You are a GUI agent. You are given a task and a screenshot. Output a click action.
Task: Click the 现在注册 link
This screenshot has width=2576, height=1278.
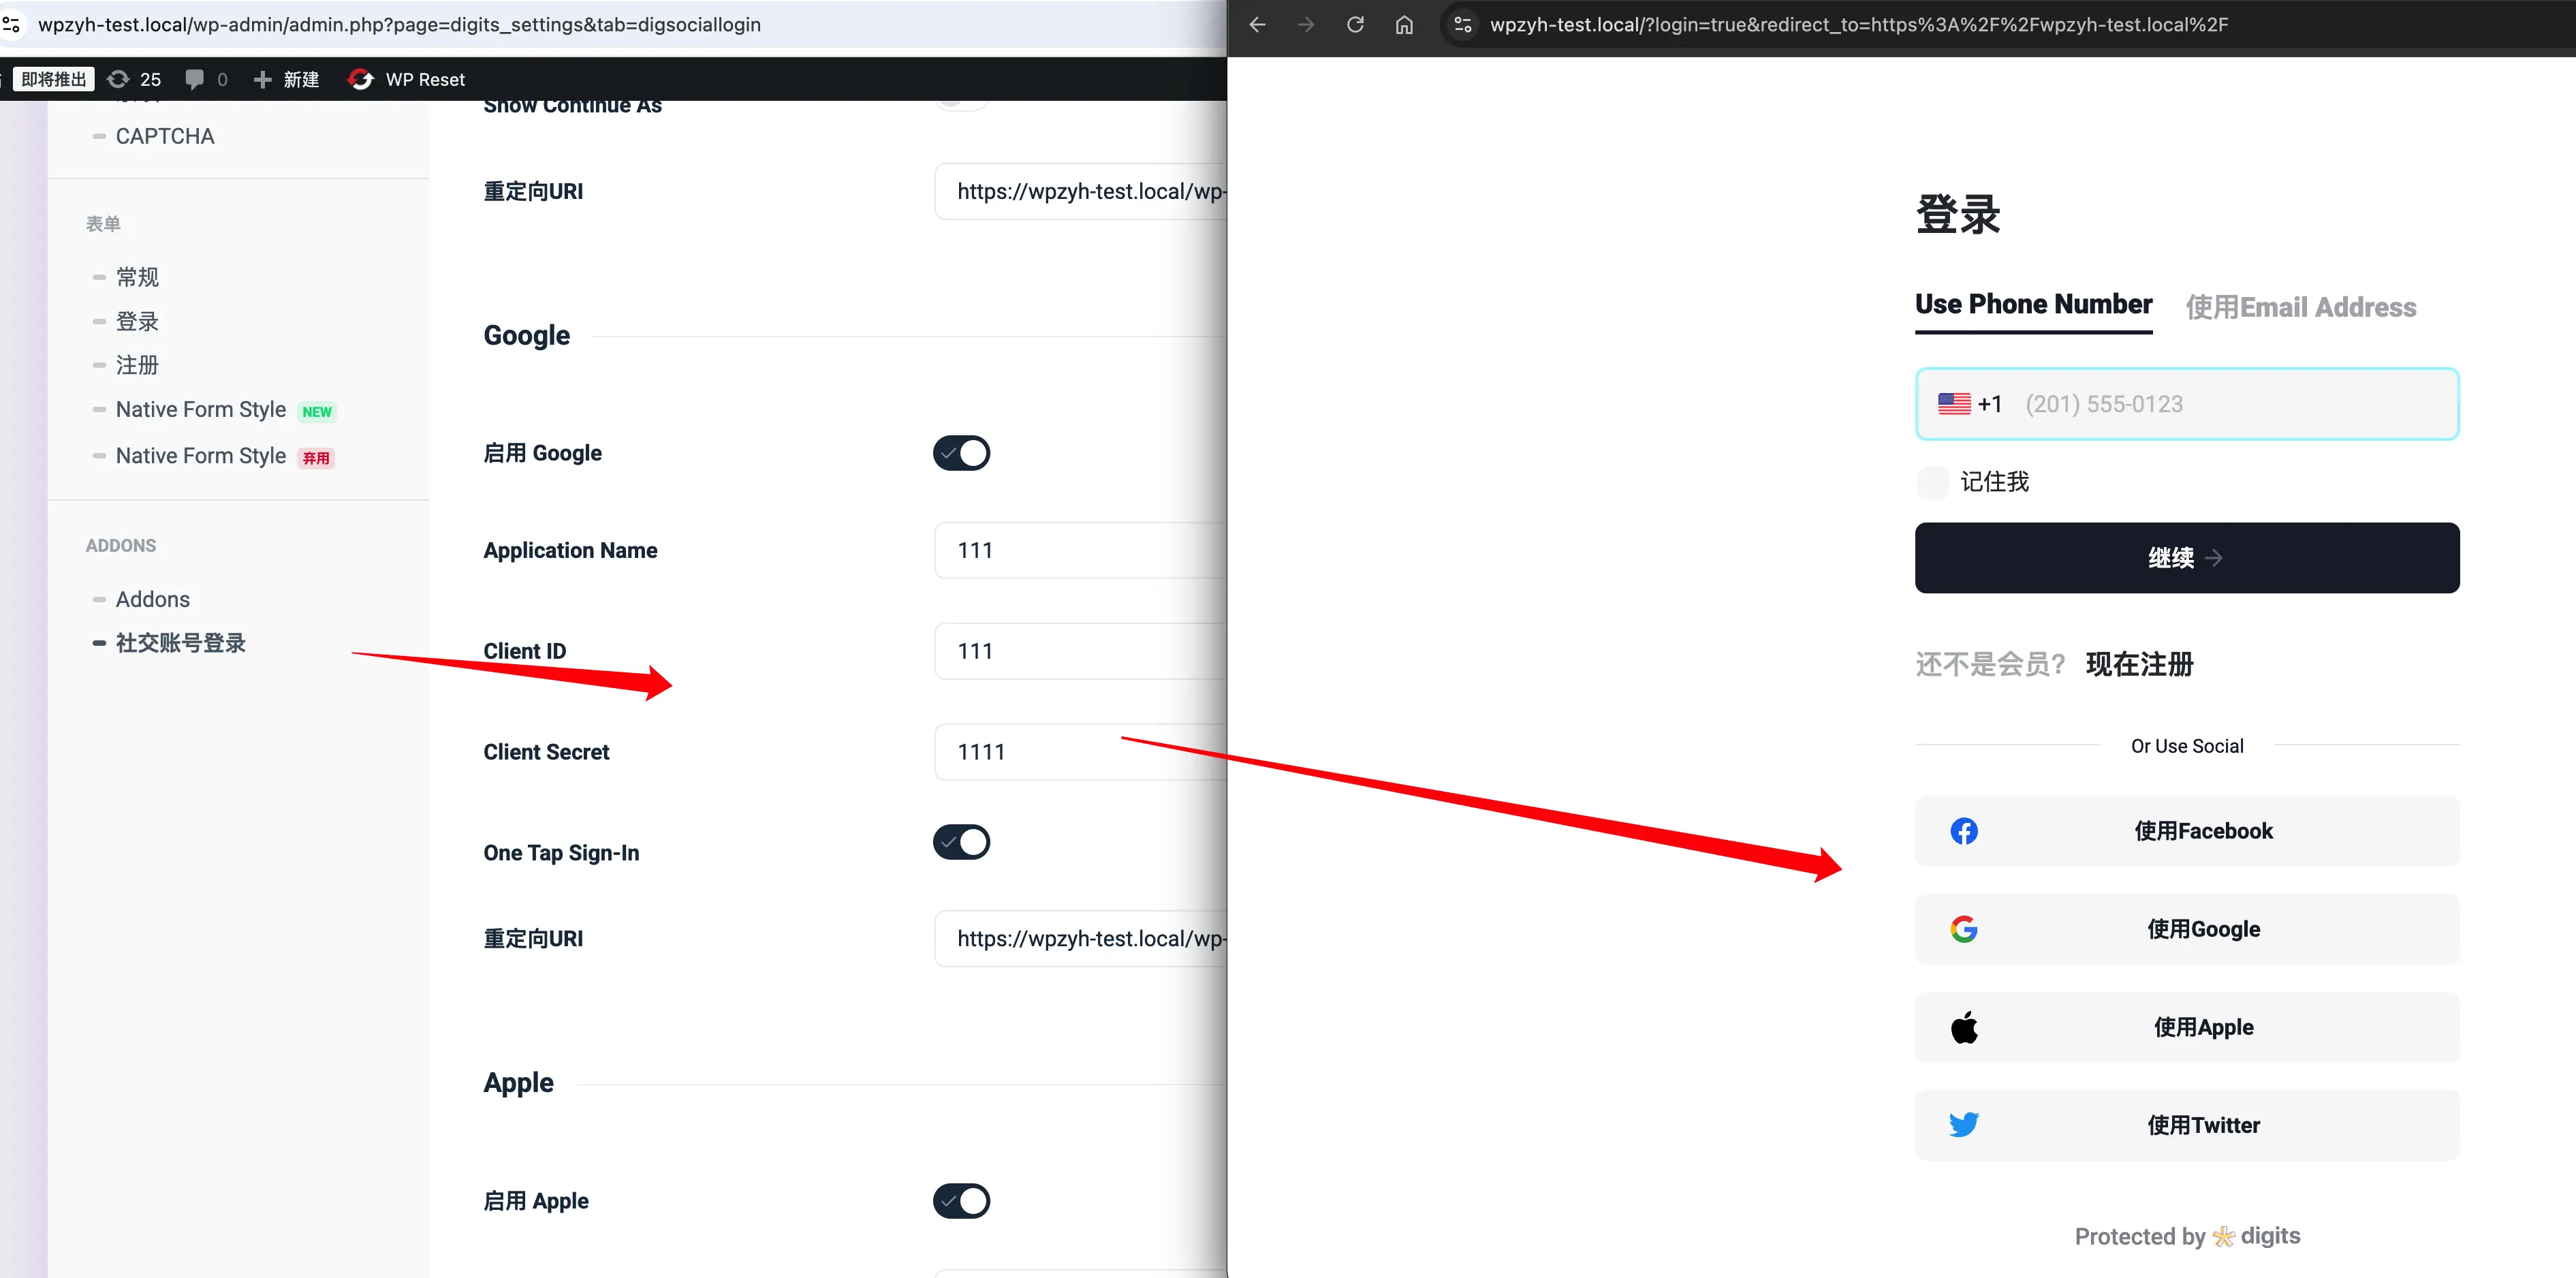coord(2139,665)
